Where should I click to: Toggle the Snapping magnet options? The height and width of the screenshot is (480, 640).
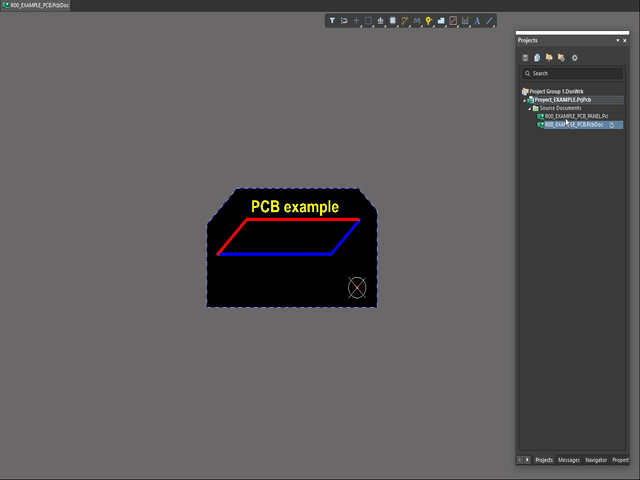coord(344,21)
